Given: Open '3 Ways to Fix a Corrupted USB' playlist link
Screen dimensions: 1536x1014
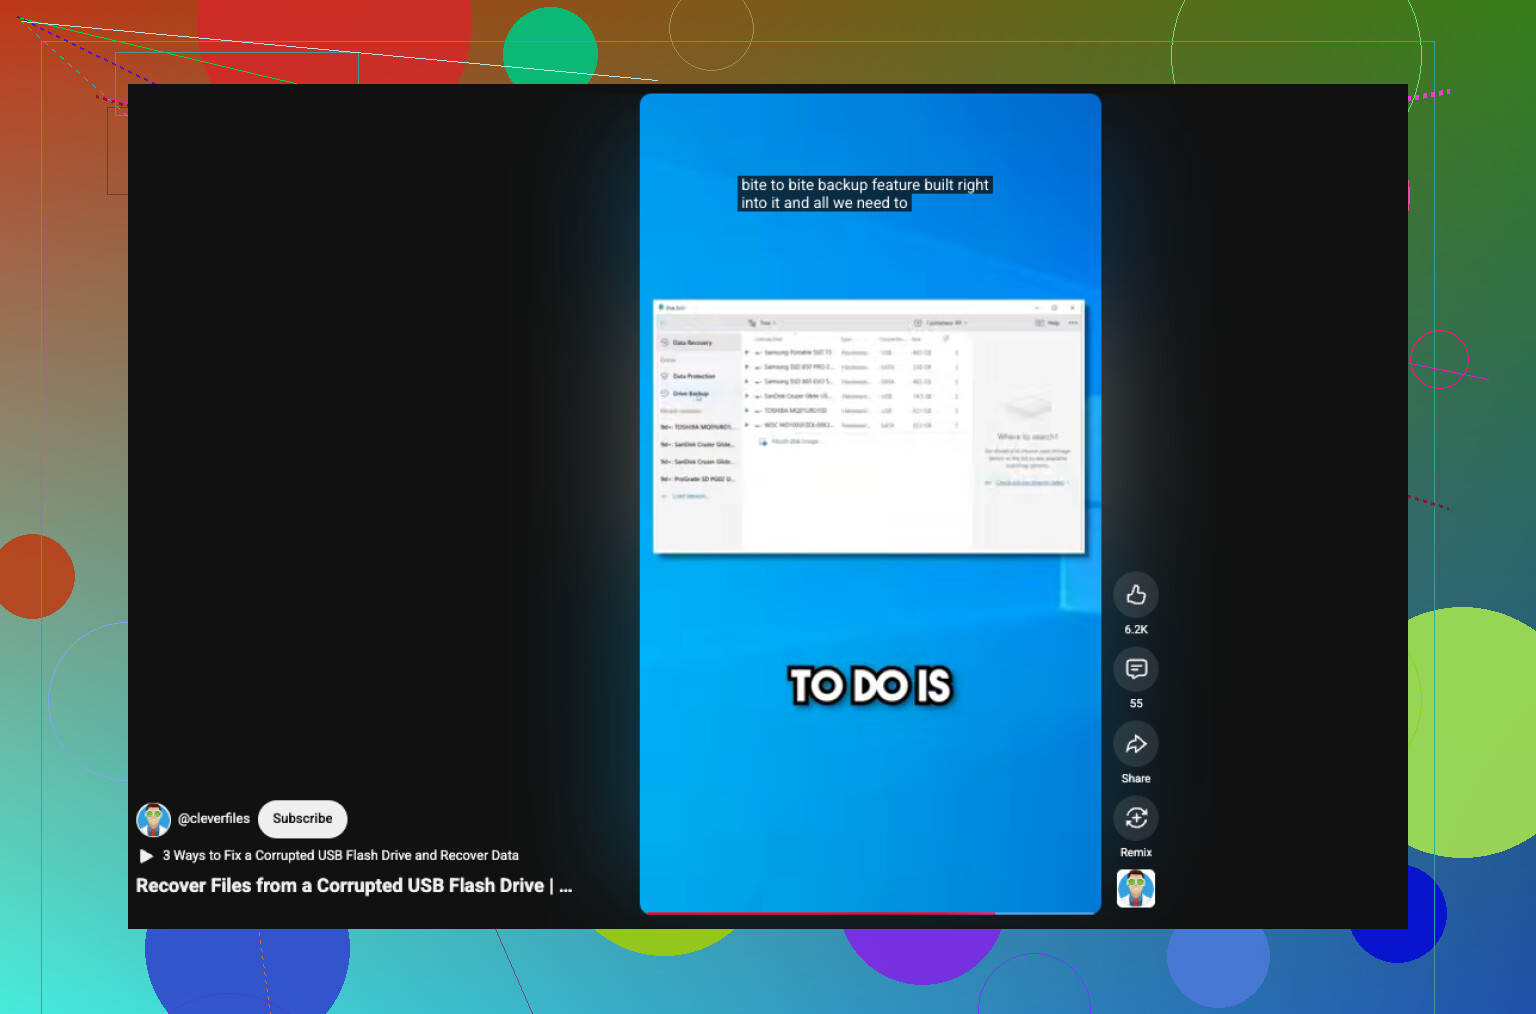Looking at the screenshot, I should click(x=341, y=855).
